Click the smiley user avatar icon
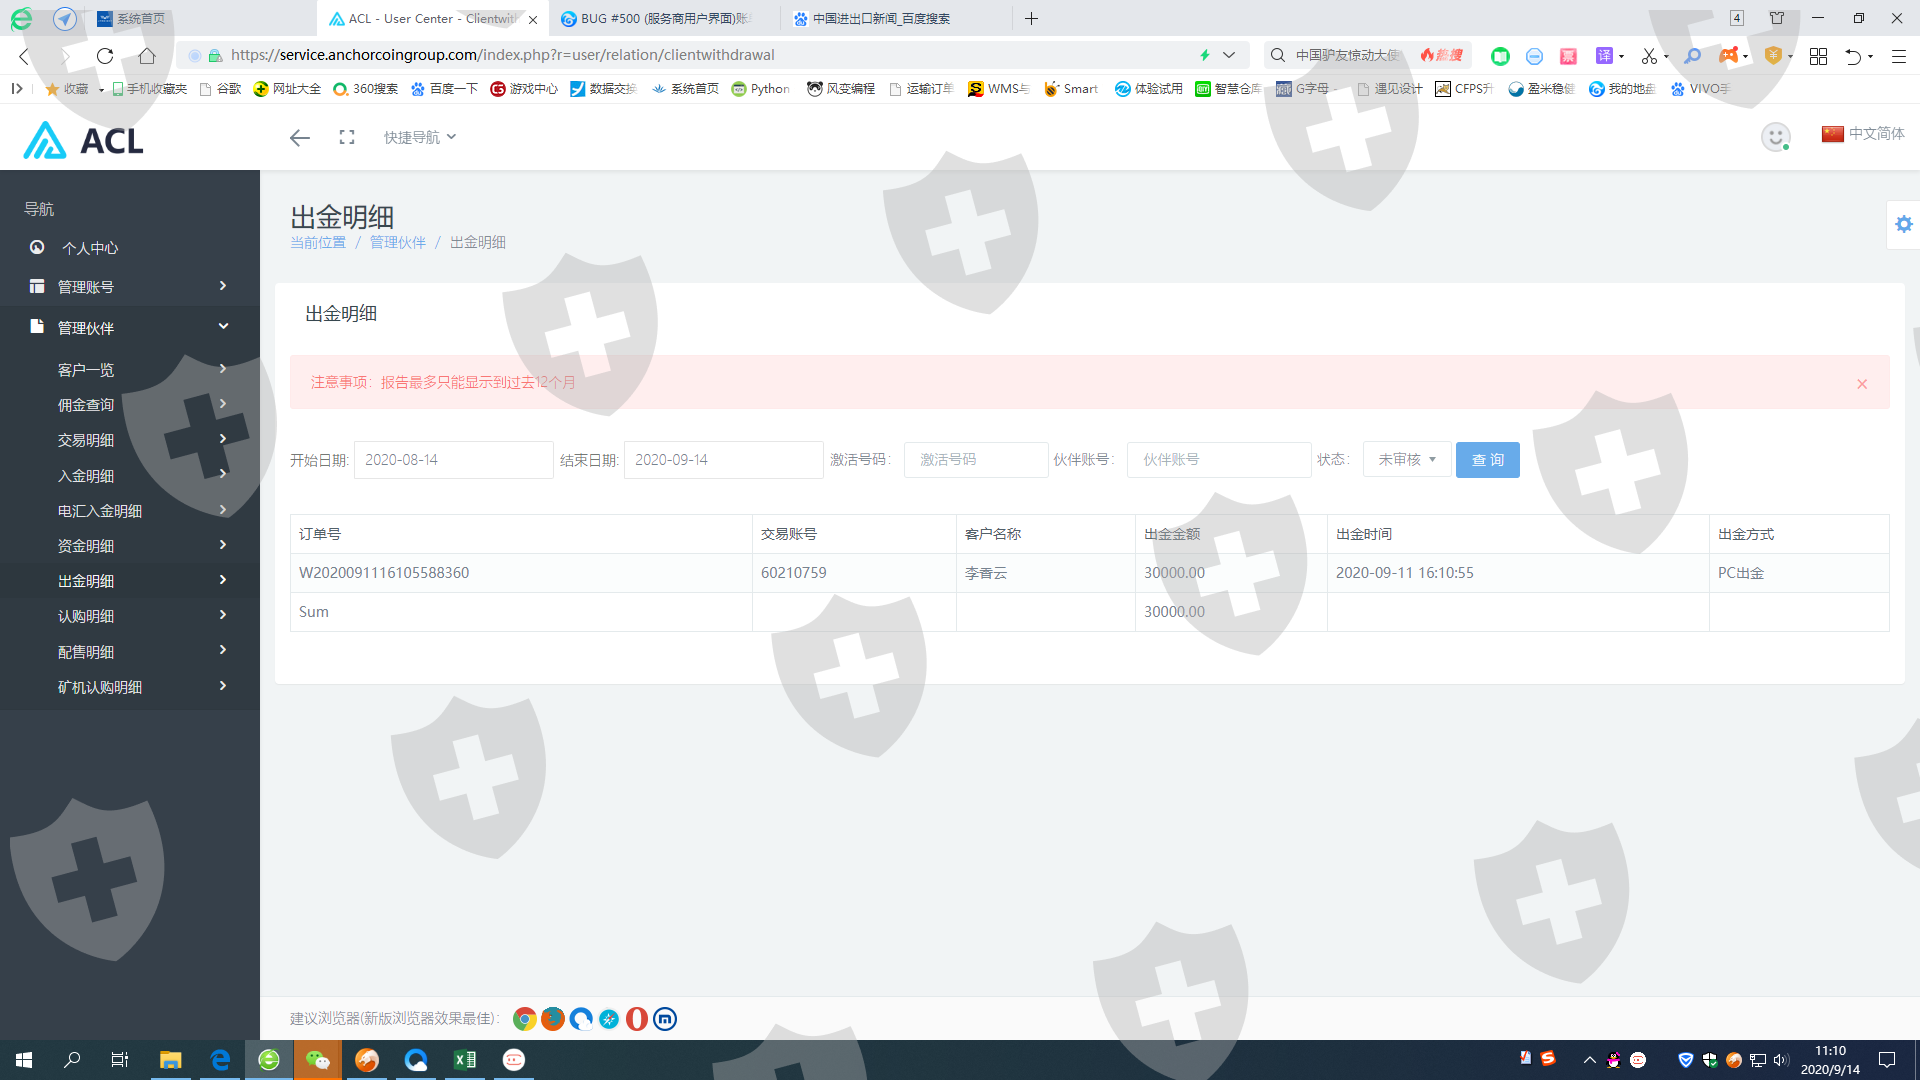The width and height of the screenshot is (1920, 1080). click(x=1775, y=137)
